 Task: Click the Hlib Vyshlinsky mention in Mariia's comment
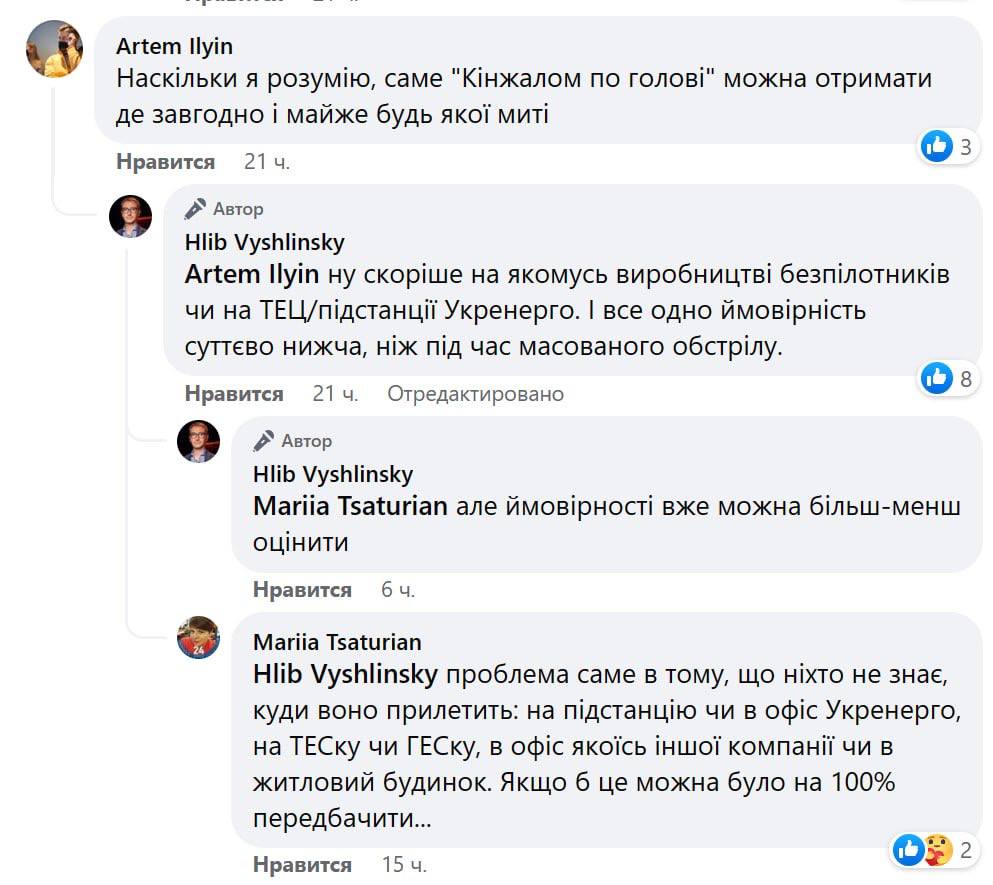(345, 675)
